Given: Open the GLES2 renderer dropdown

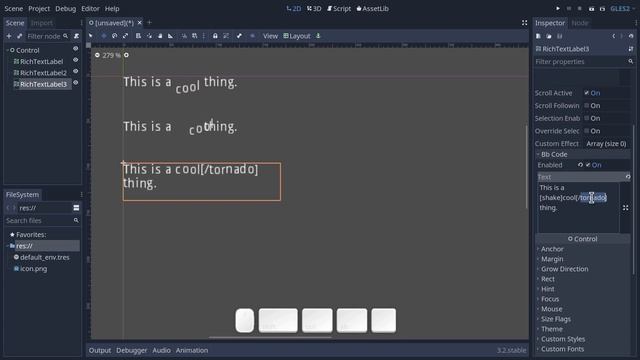Looking at the screenshot, I should click(x=622, y=9).
